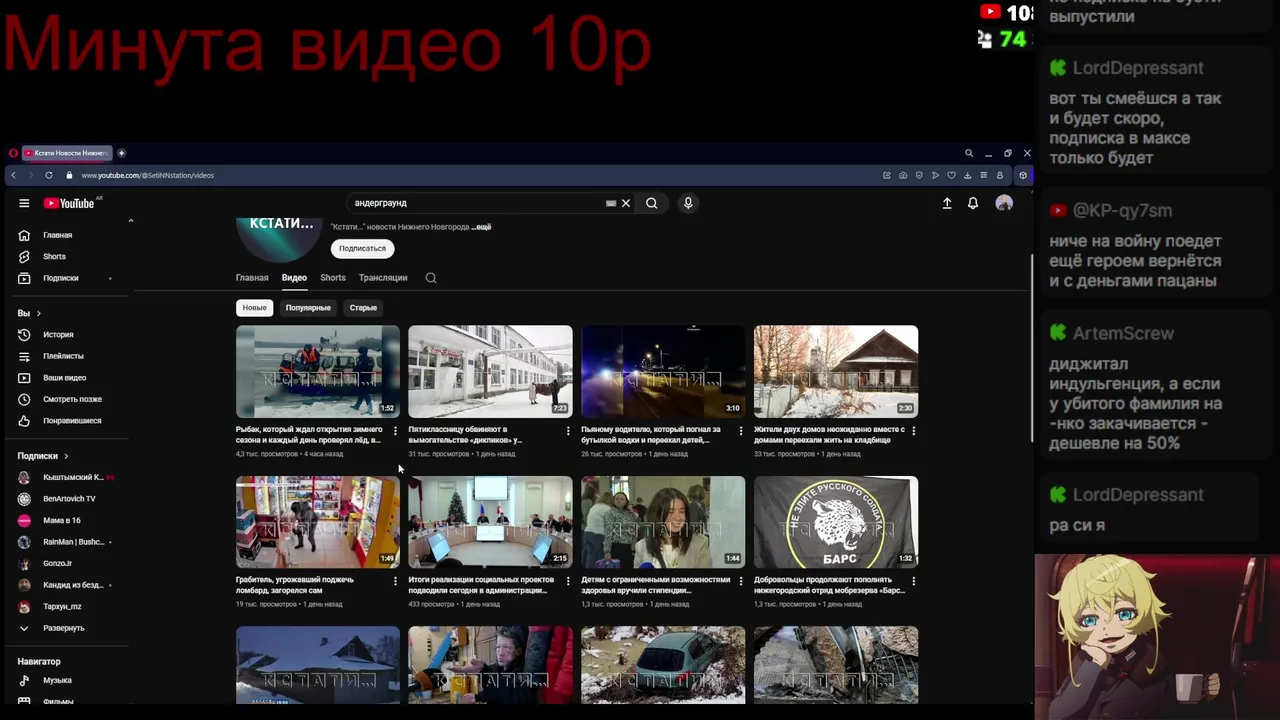1280x720 pixels.
Task: Play the Пятиклассницу school video thumbnail
Action: [490, 371]
